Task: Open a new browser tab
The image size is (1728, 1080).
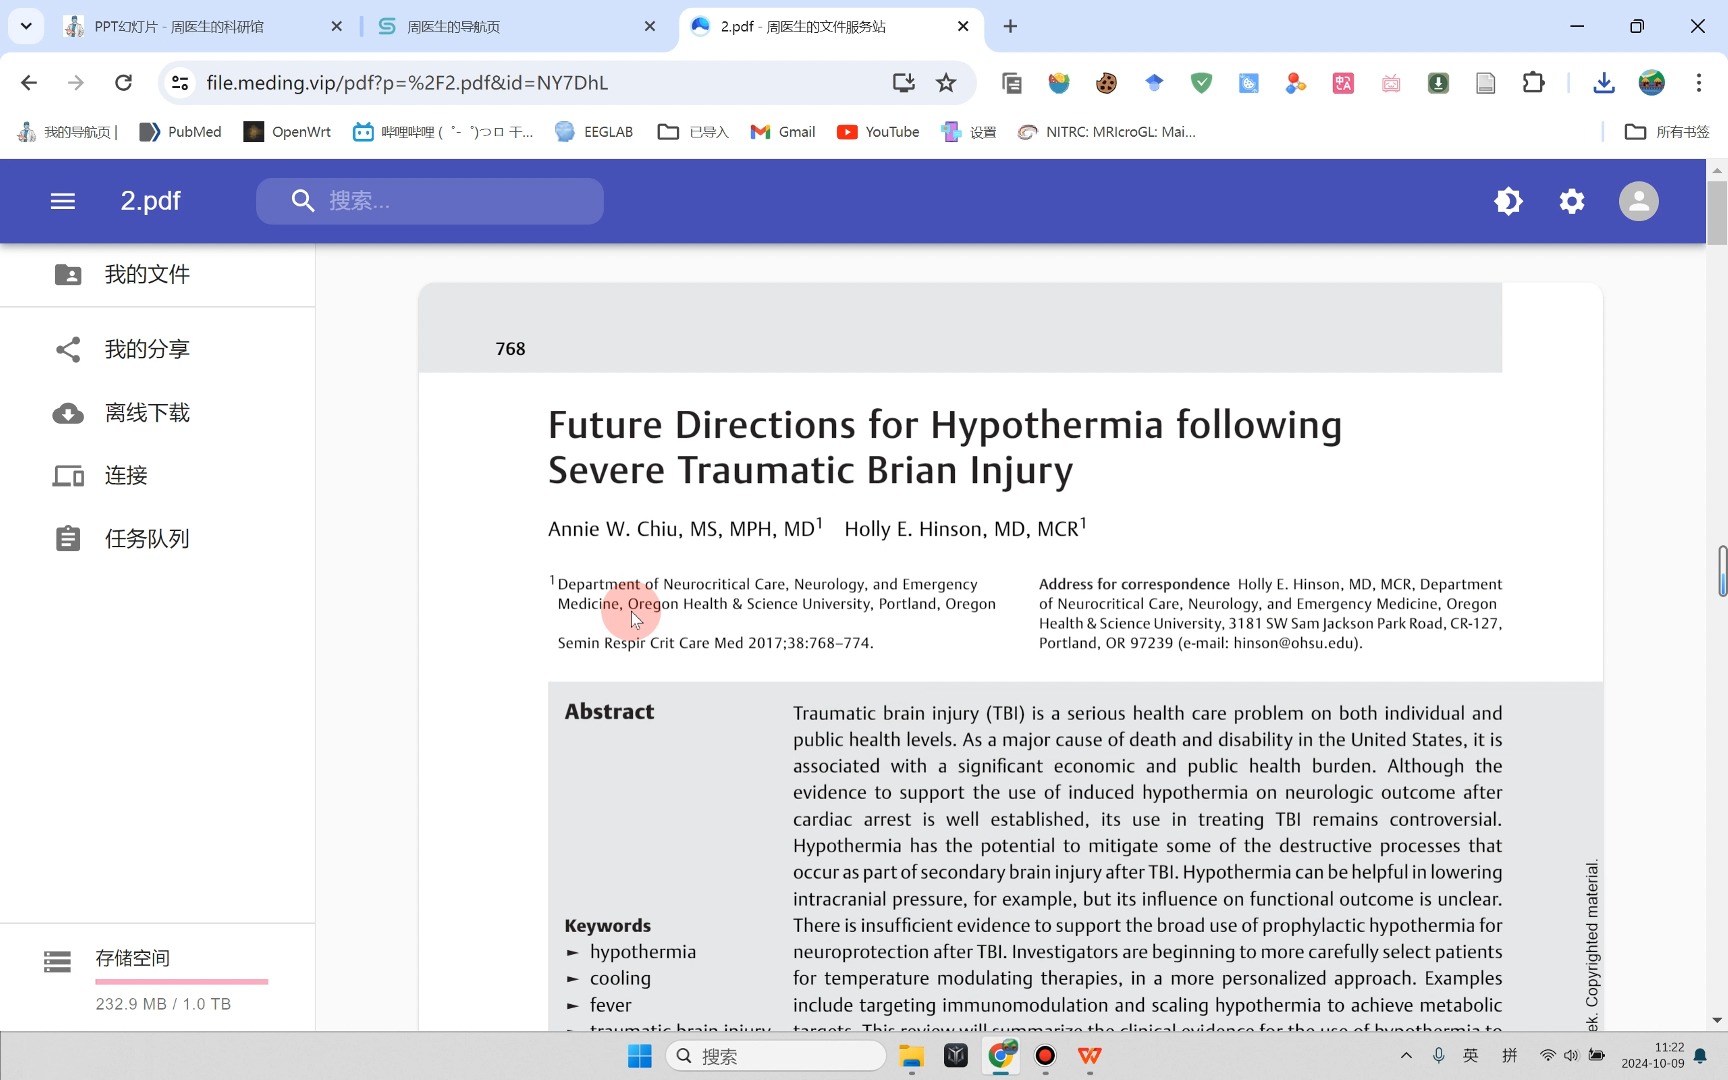Action: [1010, 27]
